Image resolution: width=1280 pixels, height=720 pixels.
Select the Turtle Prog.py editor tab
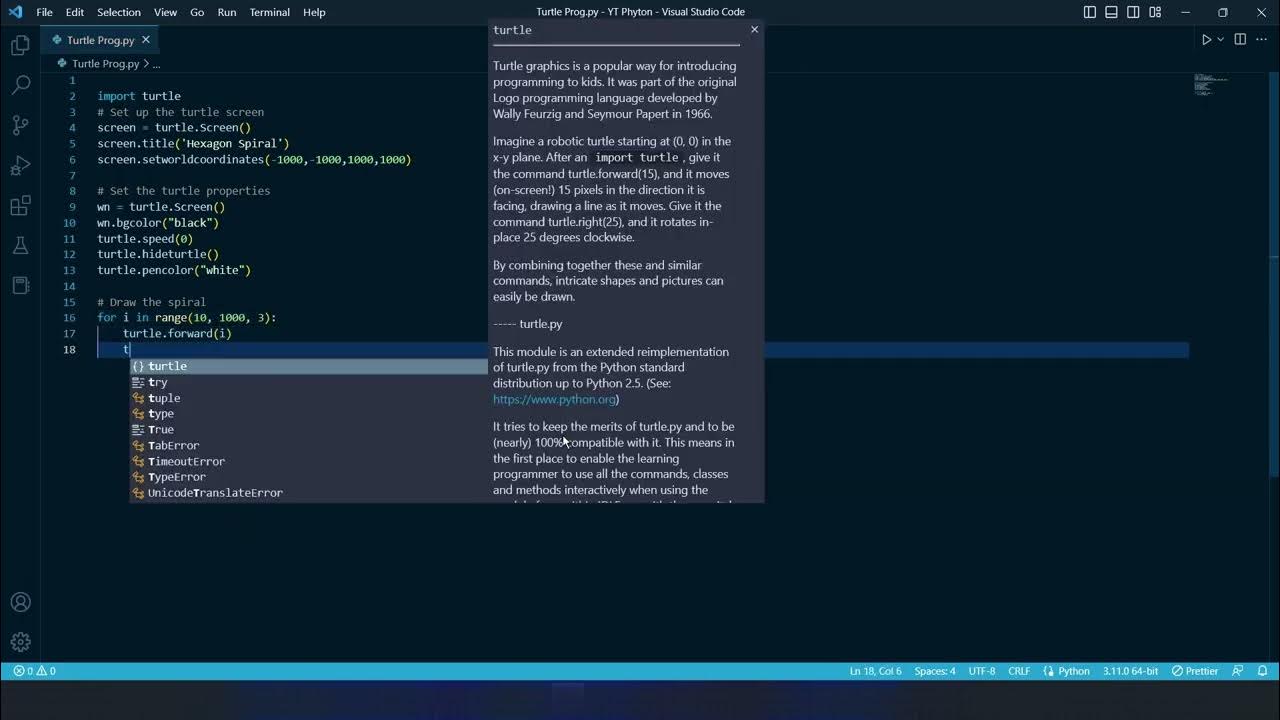[x=100, y=40]
